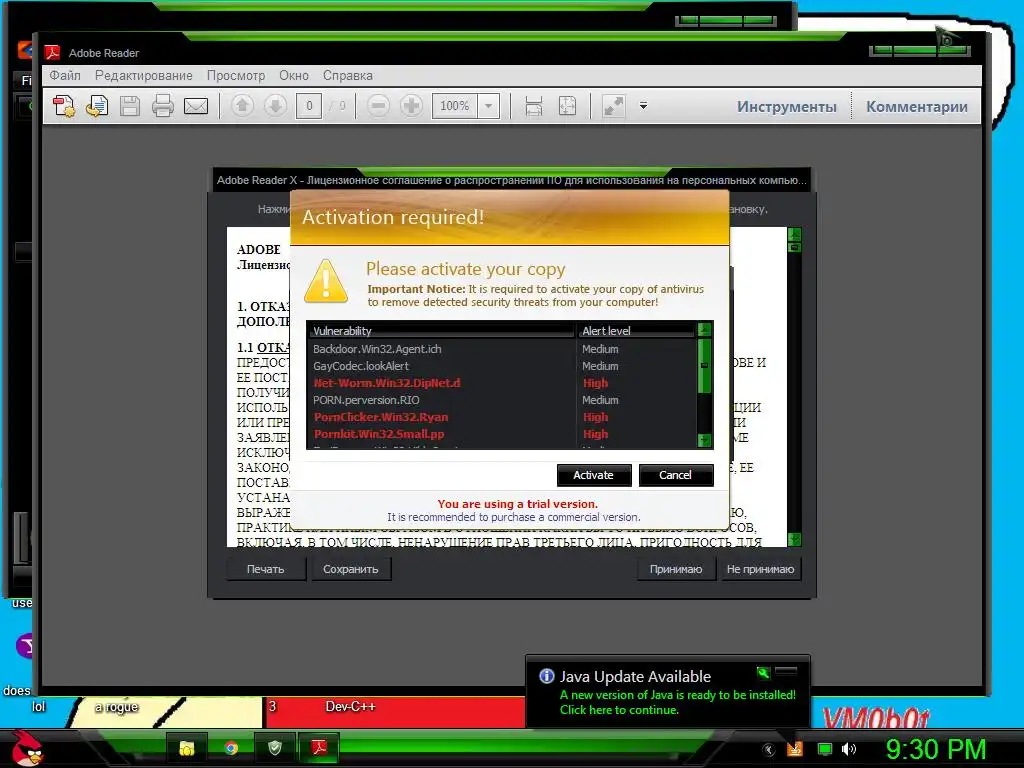
Task: Open the Редактирование menu
Action: [x=144, y=75]
